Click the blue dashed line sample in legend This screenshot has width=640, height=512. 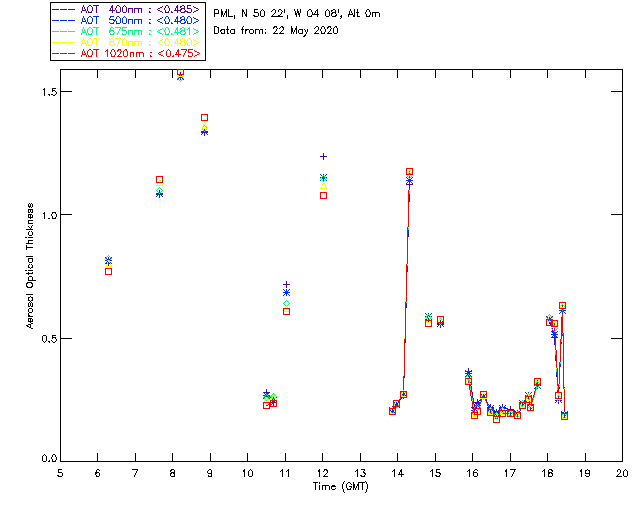(64, 20)
